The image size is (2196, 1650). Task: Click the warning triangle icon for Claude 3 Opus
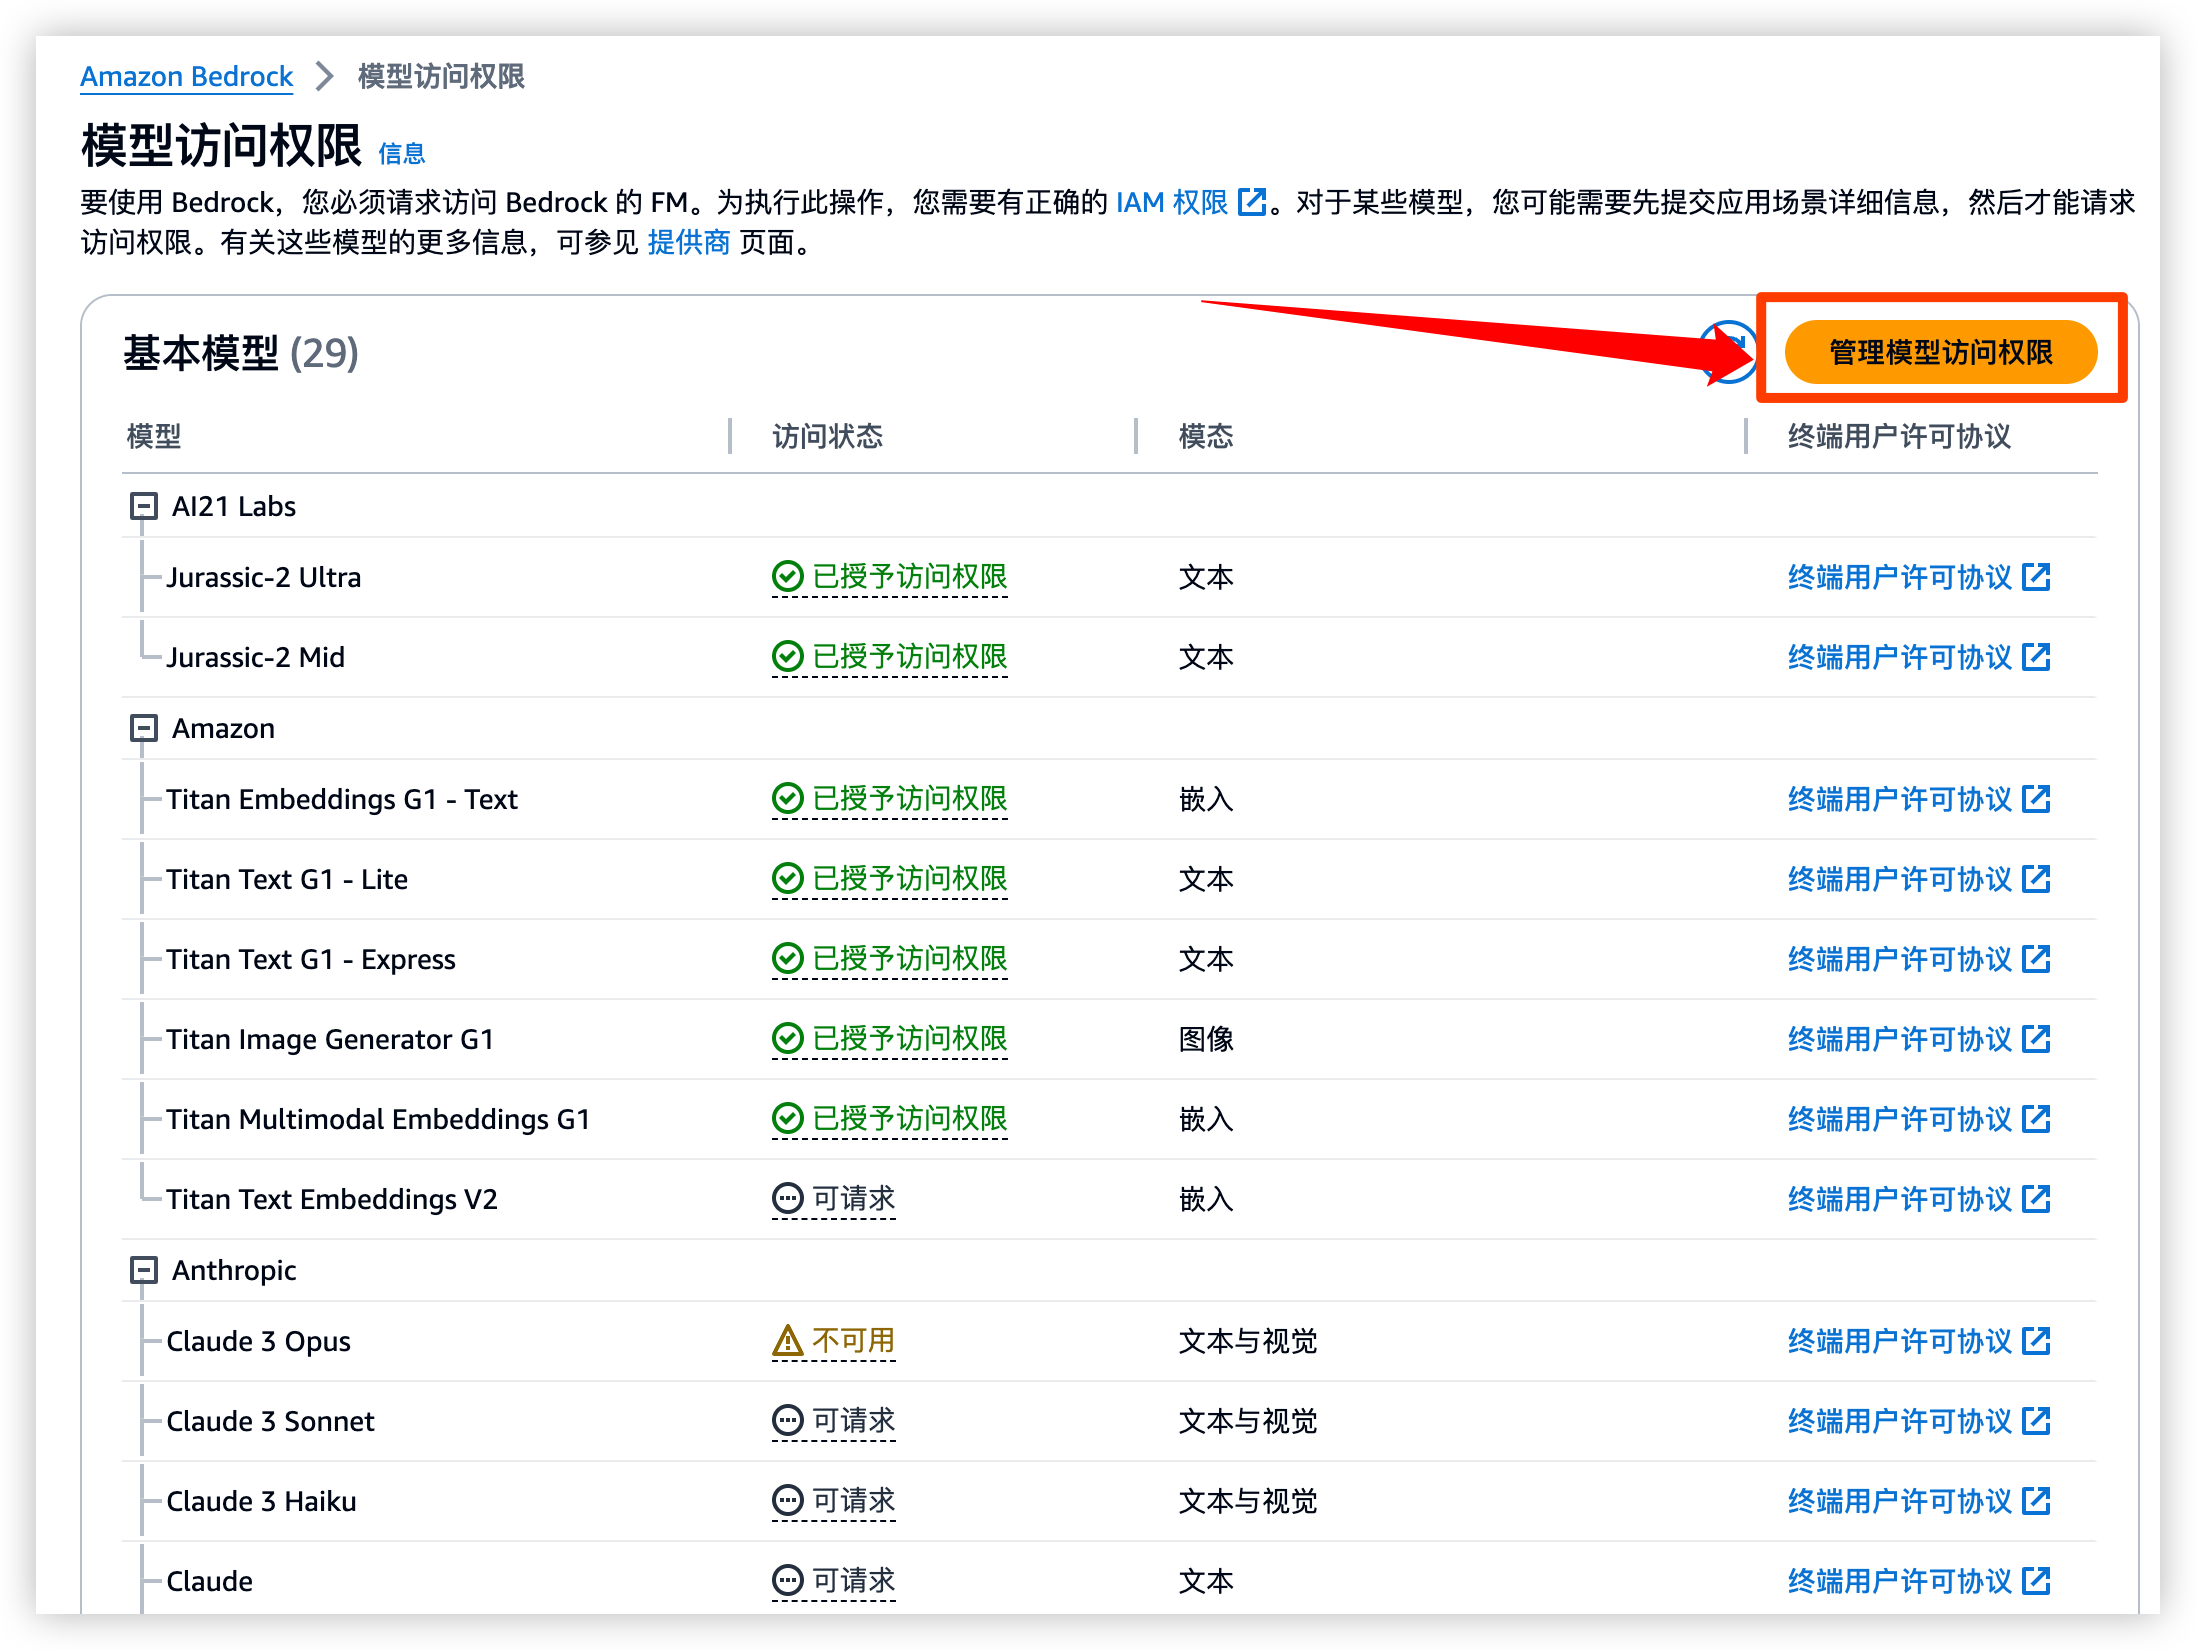coord(788,1341)
